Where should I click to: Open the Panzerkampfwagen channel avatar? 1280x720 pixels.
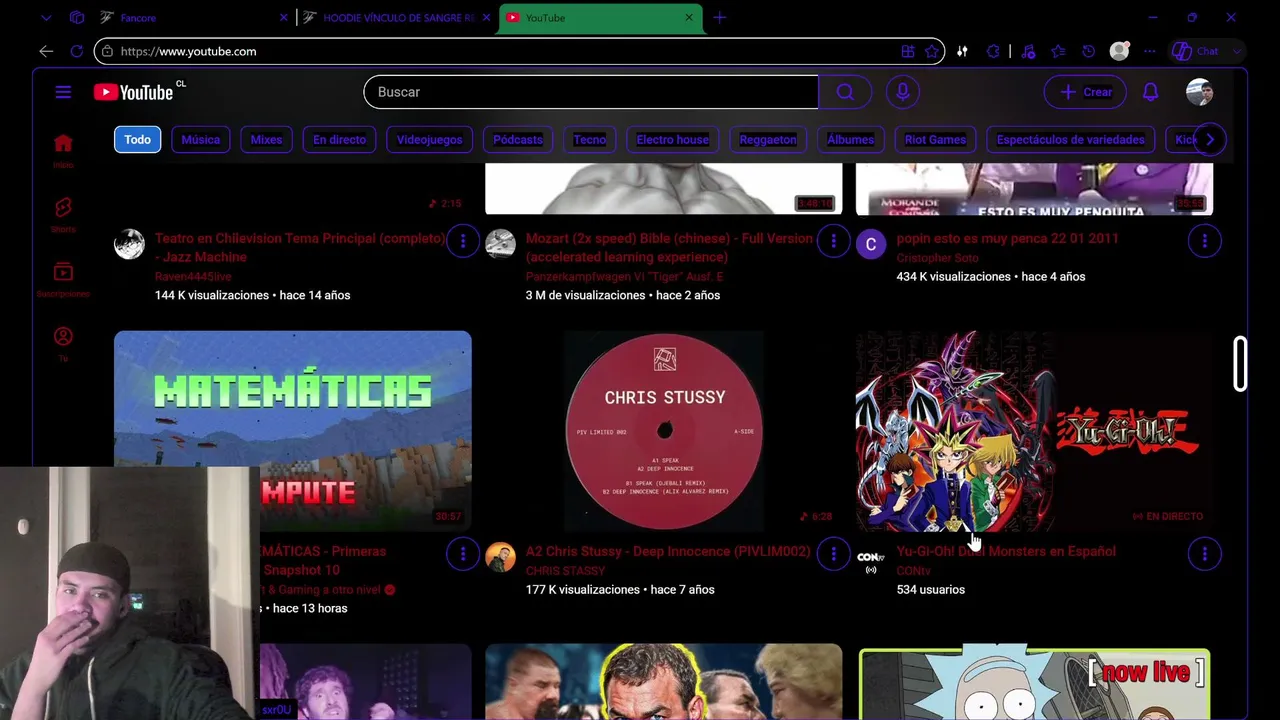(x=500, y=243)
